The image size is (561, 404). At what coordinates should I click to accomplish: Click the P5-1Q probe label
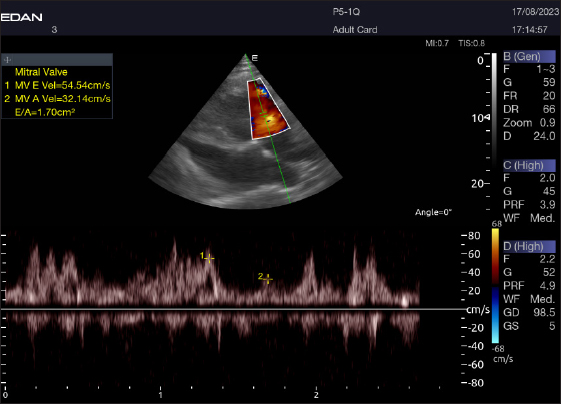point(346,12)
